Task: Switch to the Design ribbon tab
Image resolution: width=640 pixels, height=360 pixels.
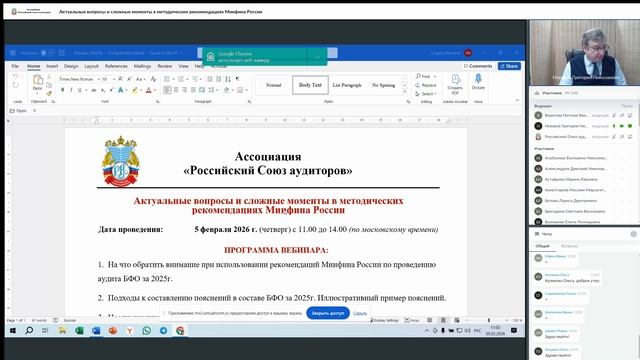Action: click(71, 66)
